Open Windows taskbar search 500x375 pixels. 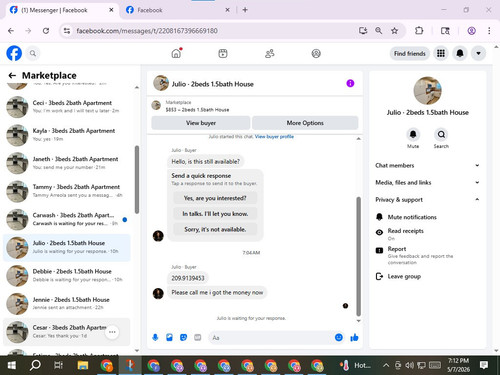[35, 365]
